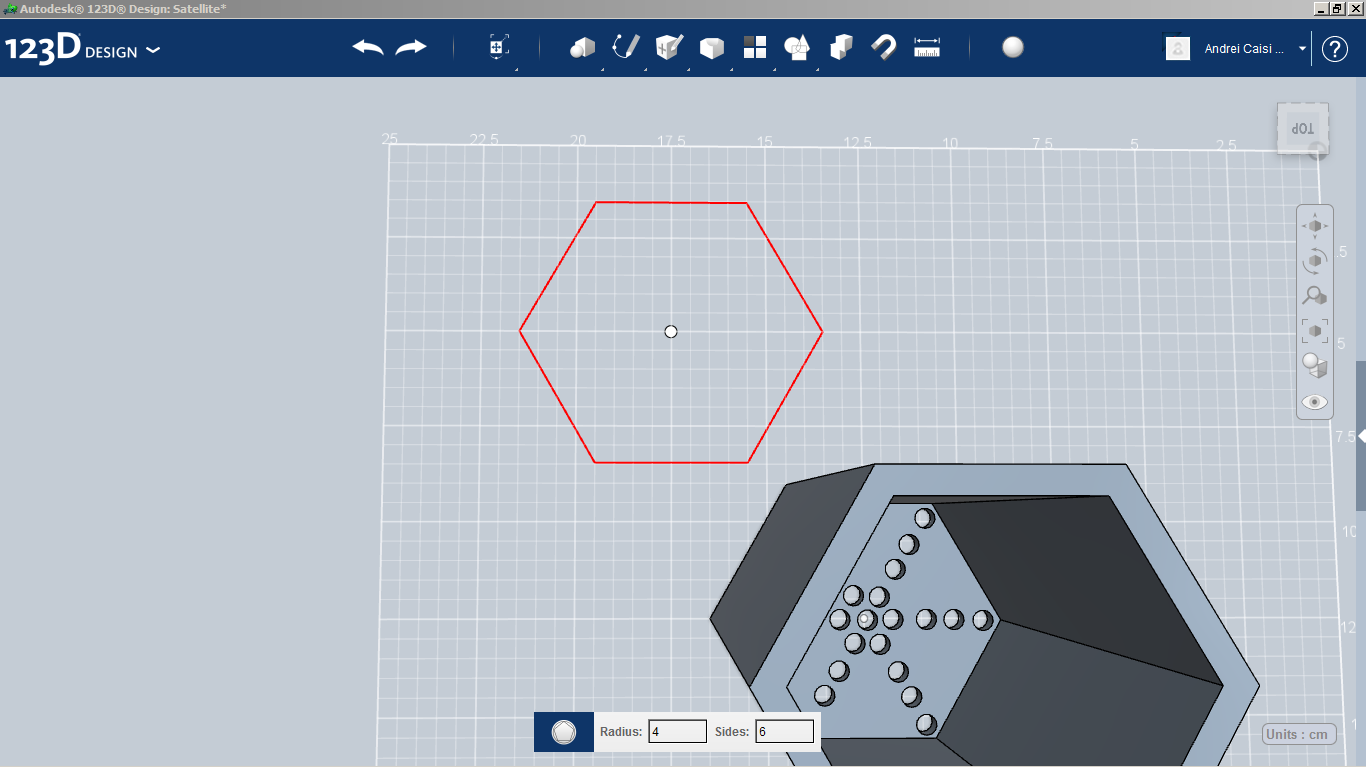Click the polygon tool icon beside Radius
The height and width of the screenshot is (768, 1366).
564,732
